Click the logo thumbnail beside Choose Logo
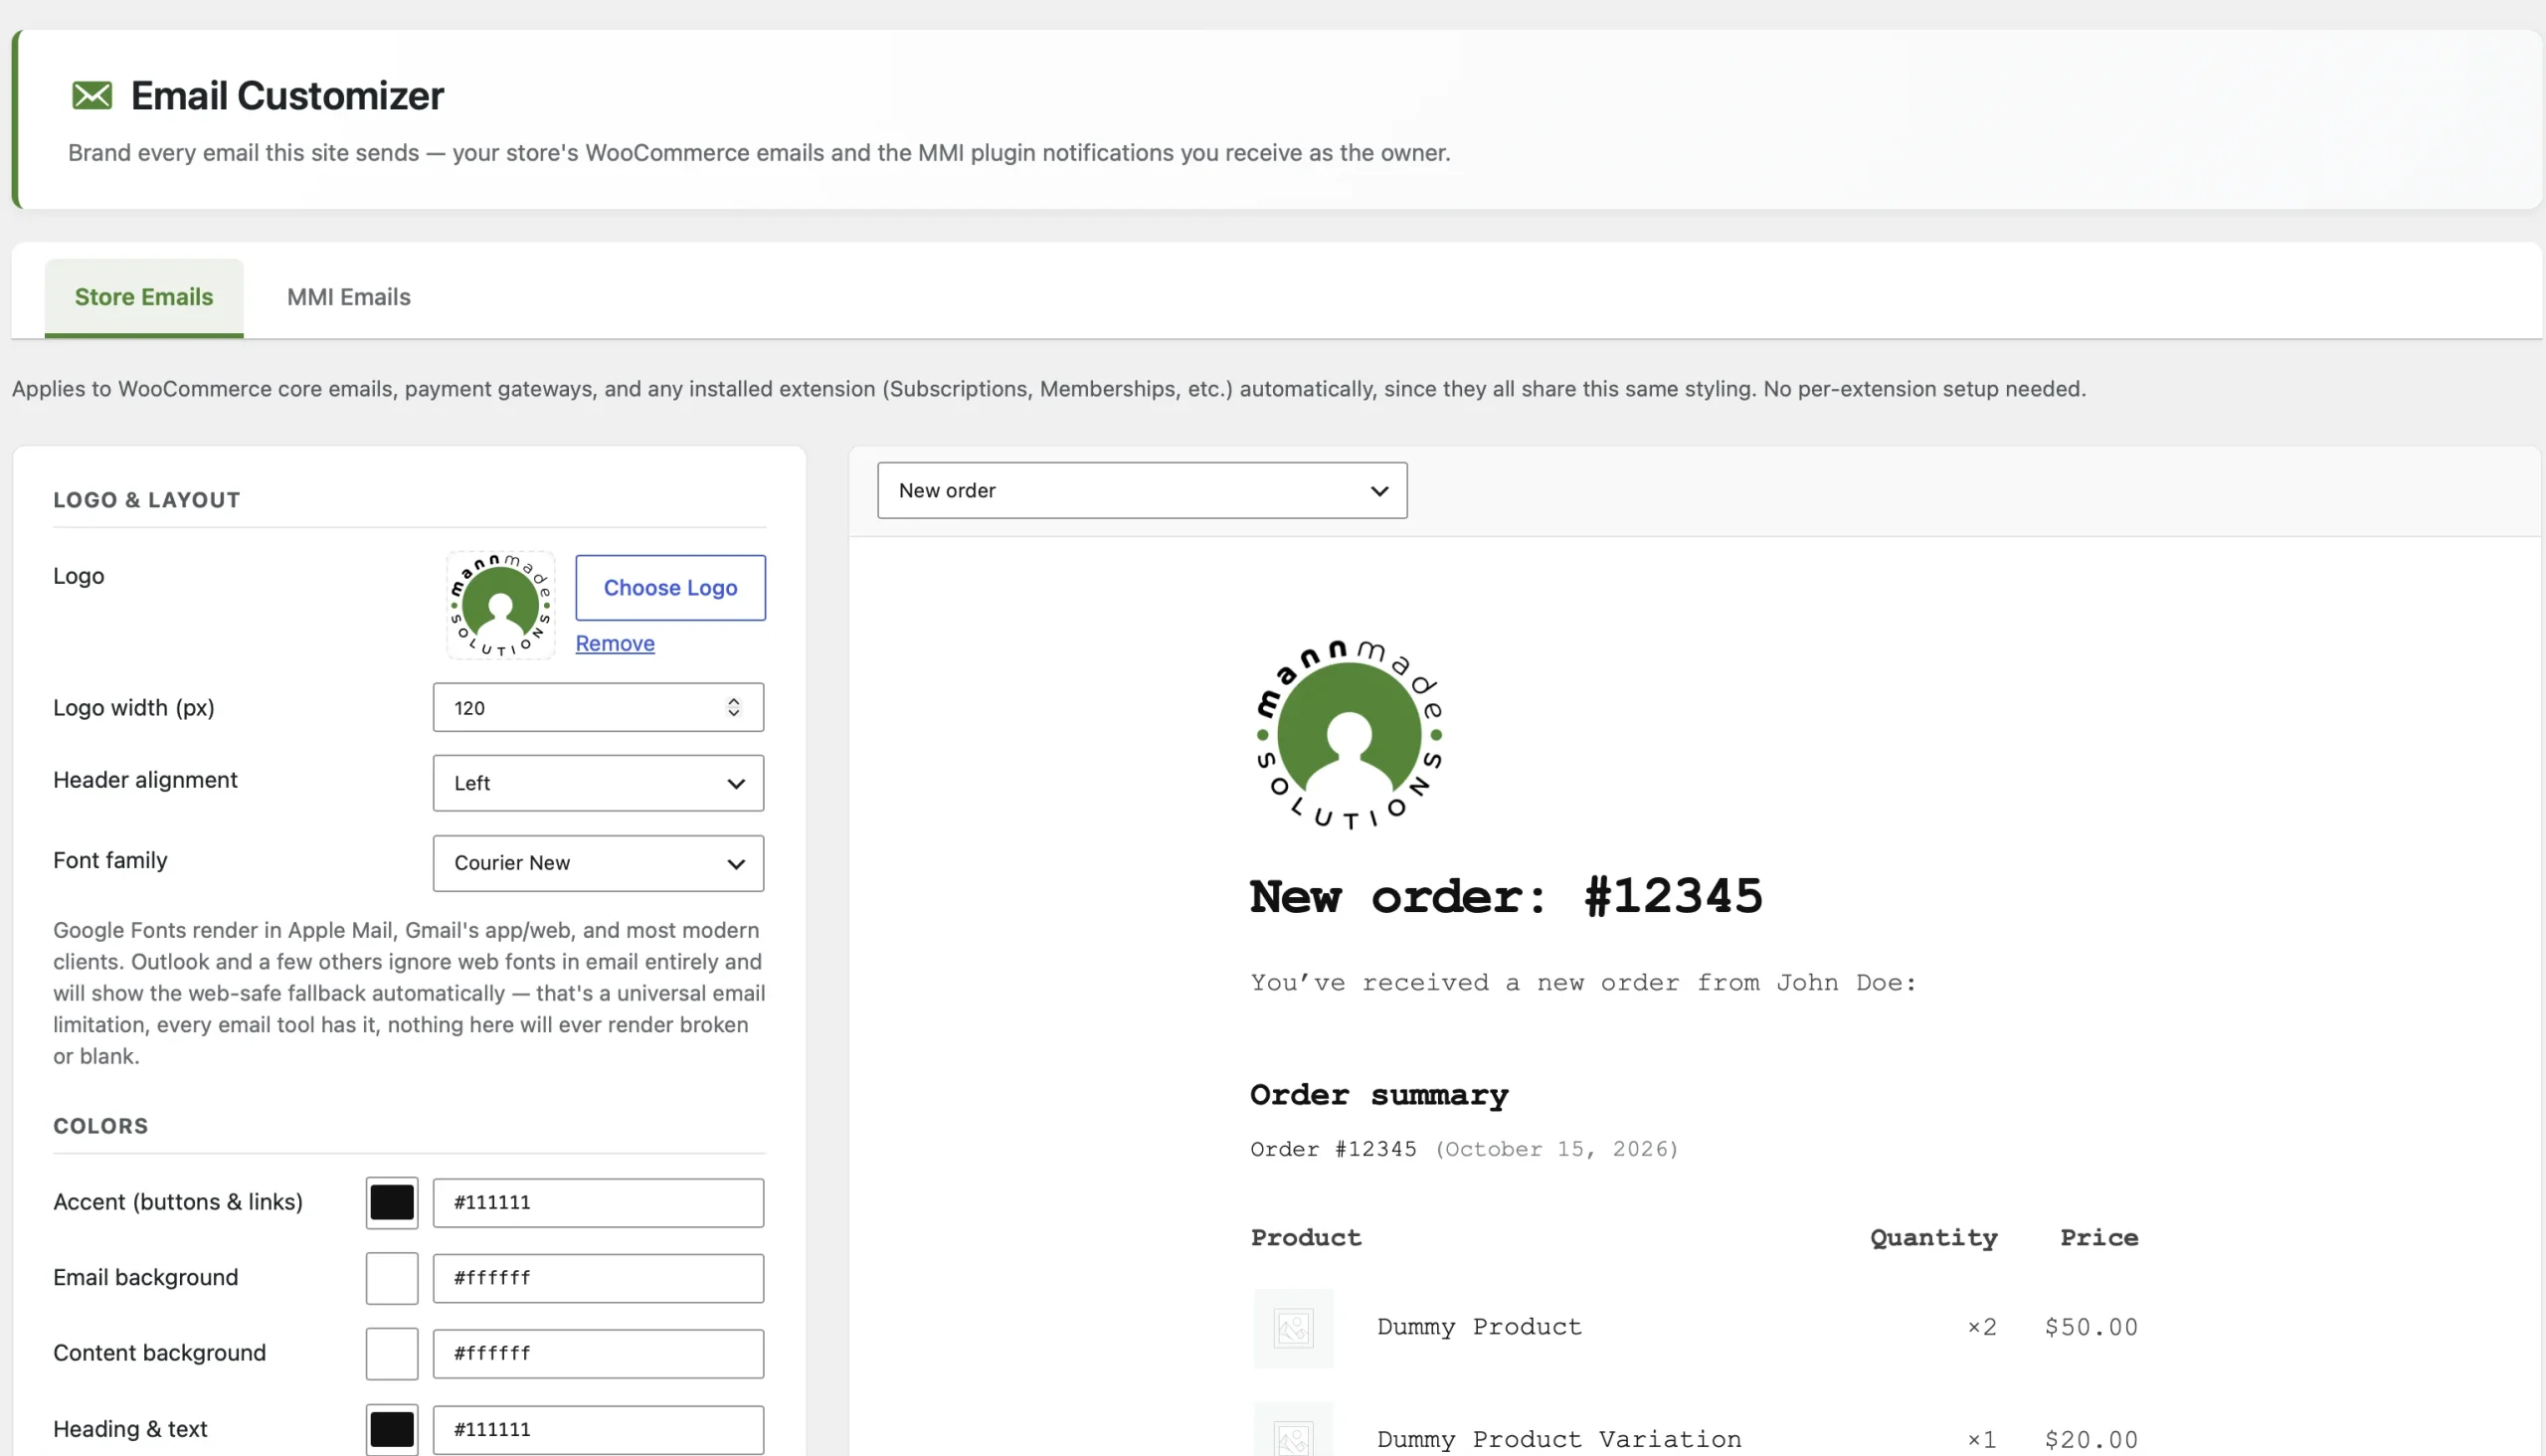 click(x=501, y=605)
